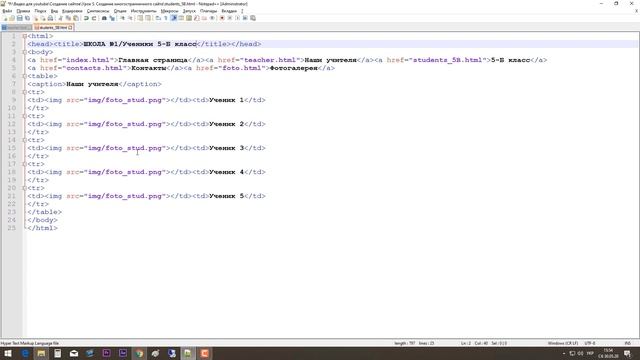Switch to the first document tab

tap(16, 27)
